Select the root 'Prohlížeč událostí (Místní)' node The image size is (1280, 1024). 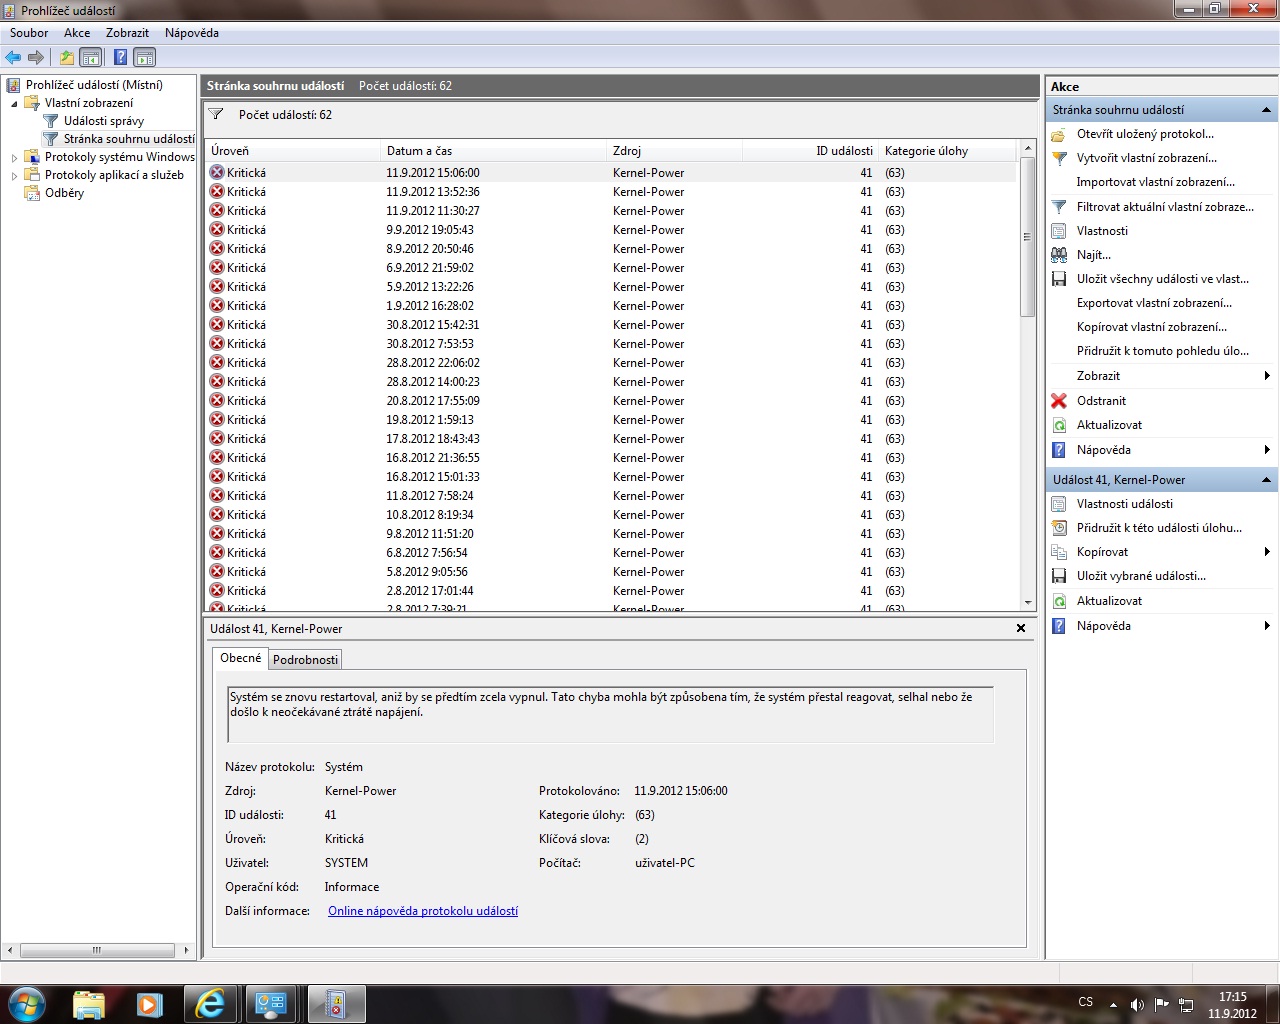point(94,85)
